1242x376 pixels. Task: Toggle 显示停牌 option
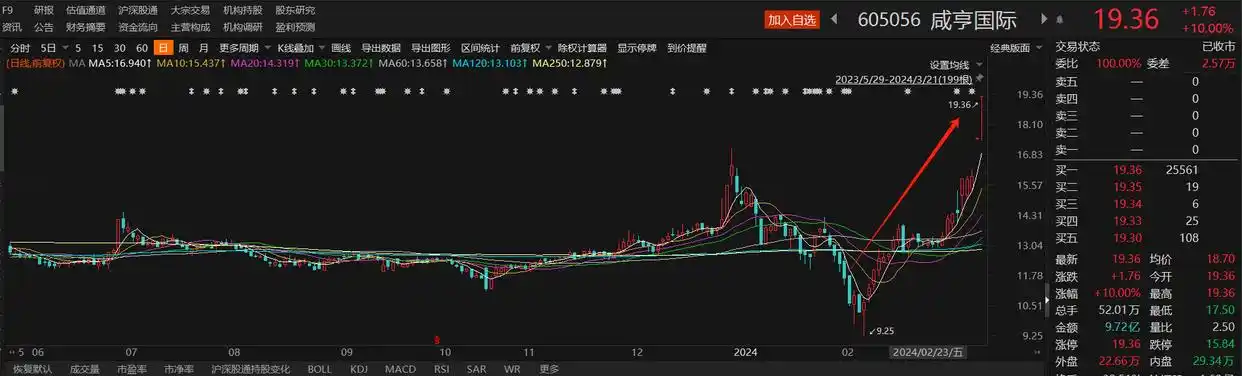click(x=637, y=47)
